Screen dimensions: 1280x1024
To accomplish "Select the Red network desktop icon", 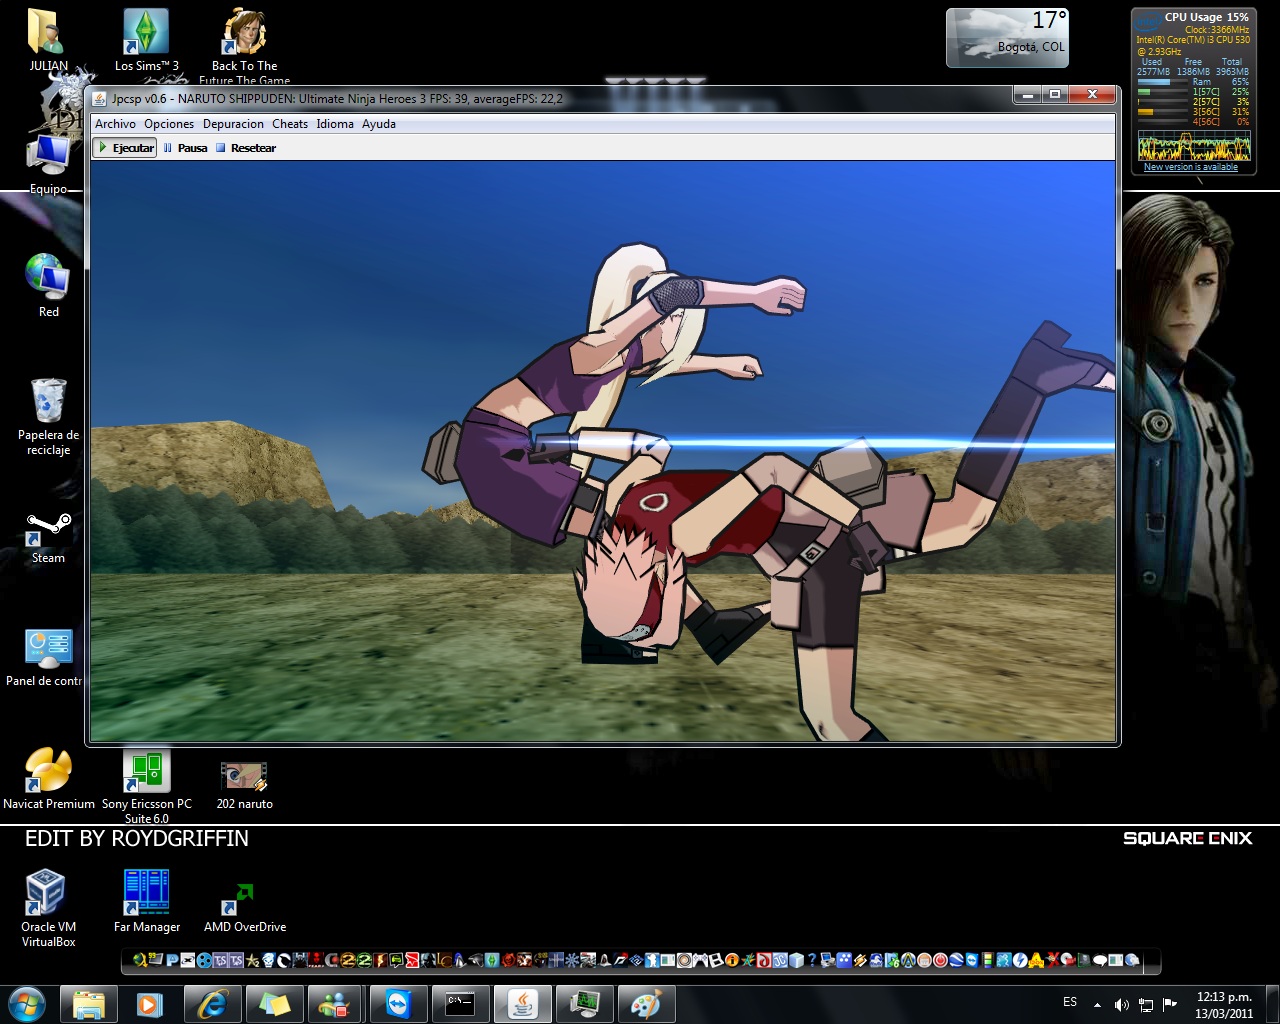I will coord(48,285).
